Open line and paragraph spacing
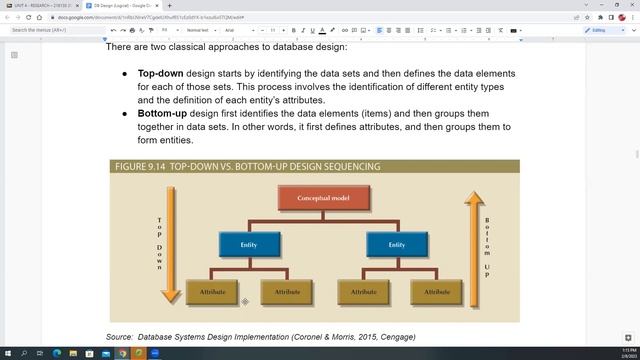 [420, 30]
